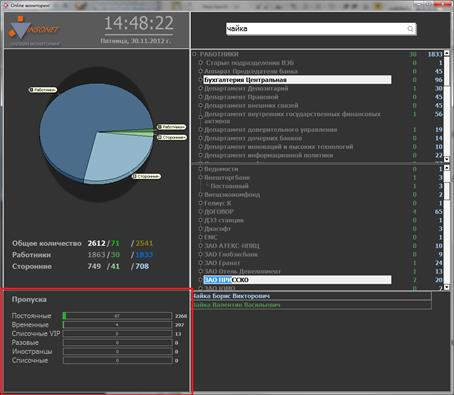
Task: Select the Внешэкономфонд row
Action: 232,194
